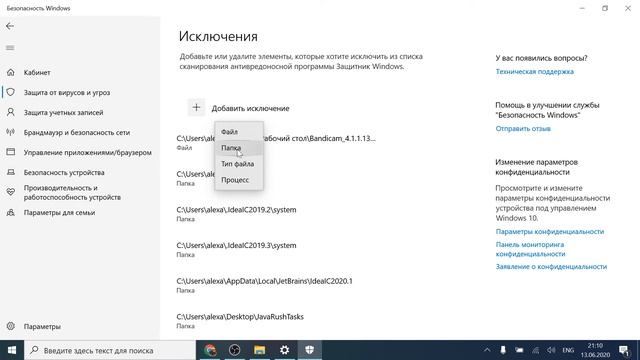The height and width of the screenshot is (360, 640).
Task: Click the taskbar search box
Action: click(x=110, y=350)
